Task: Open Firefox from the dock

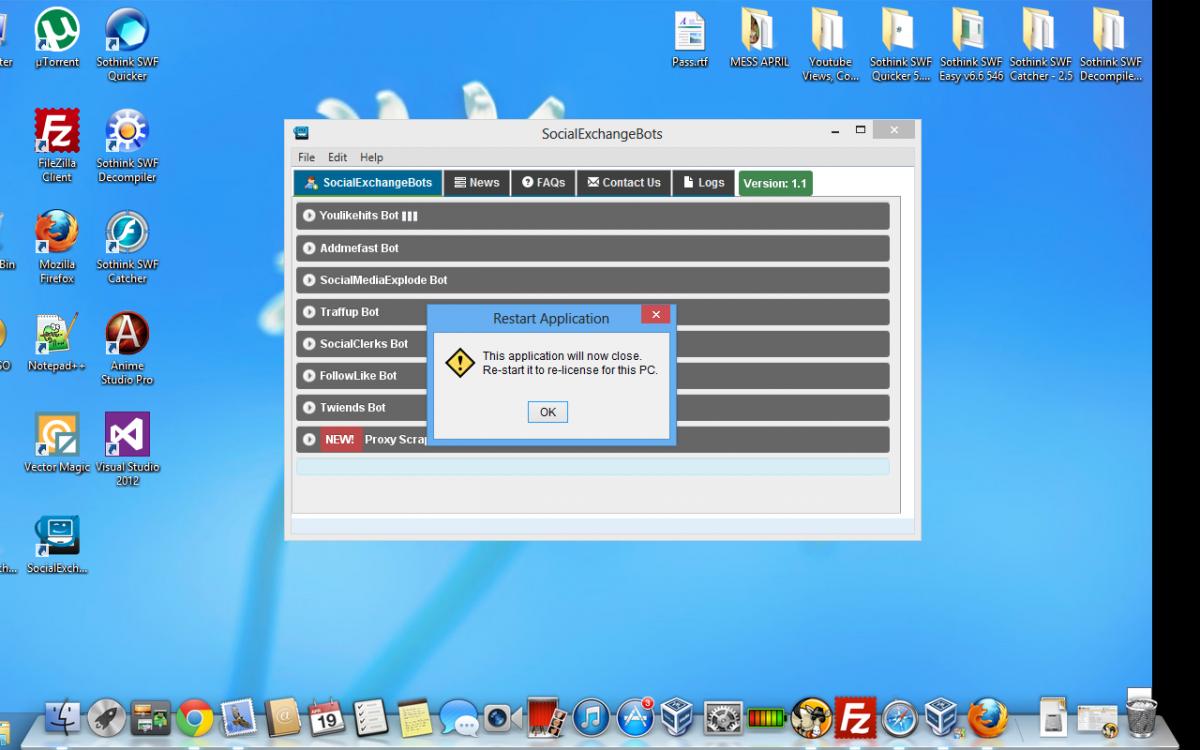Action: click(987, 718)
